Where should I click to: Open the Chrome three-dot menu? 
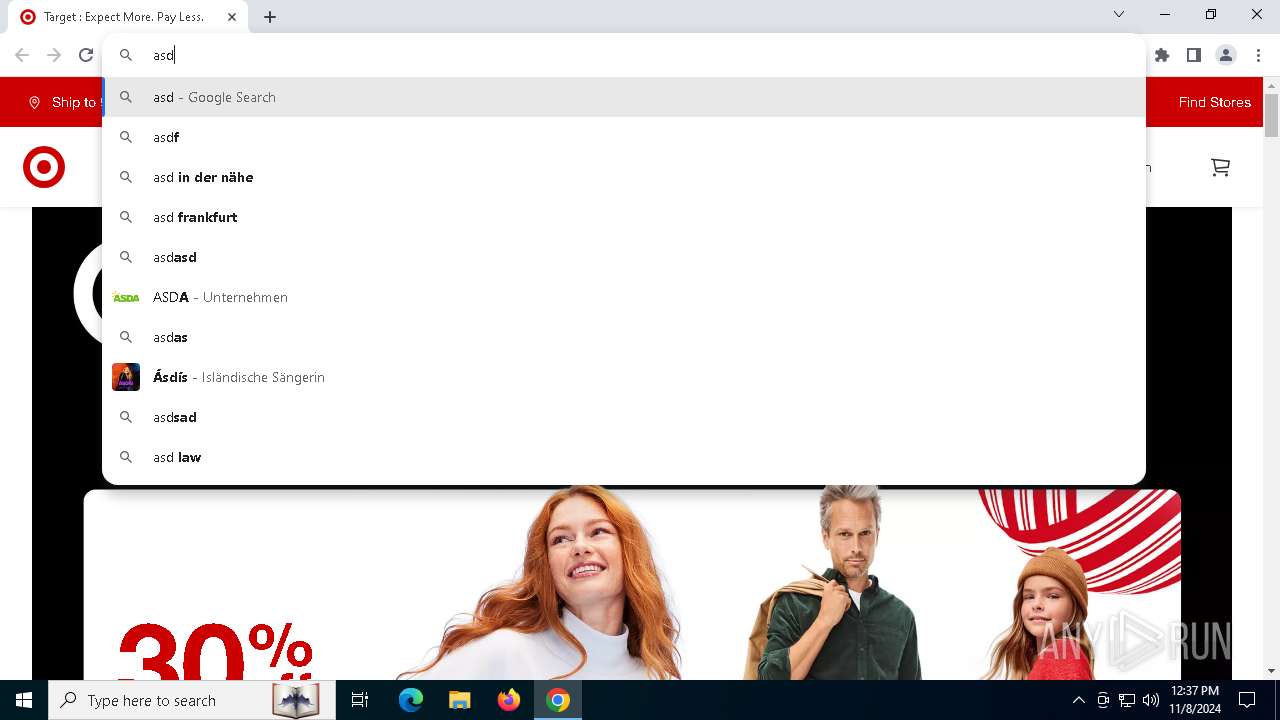point(1258,55)
